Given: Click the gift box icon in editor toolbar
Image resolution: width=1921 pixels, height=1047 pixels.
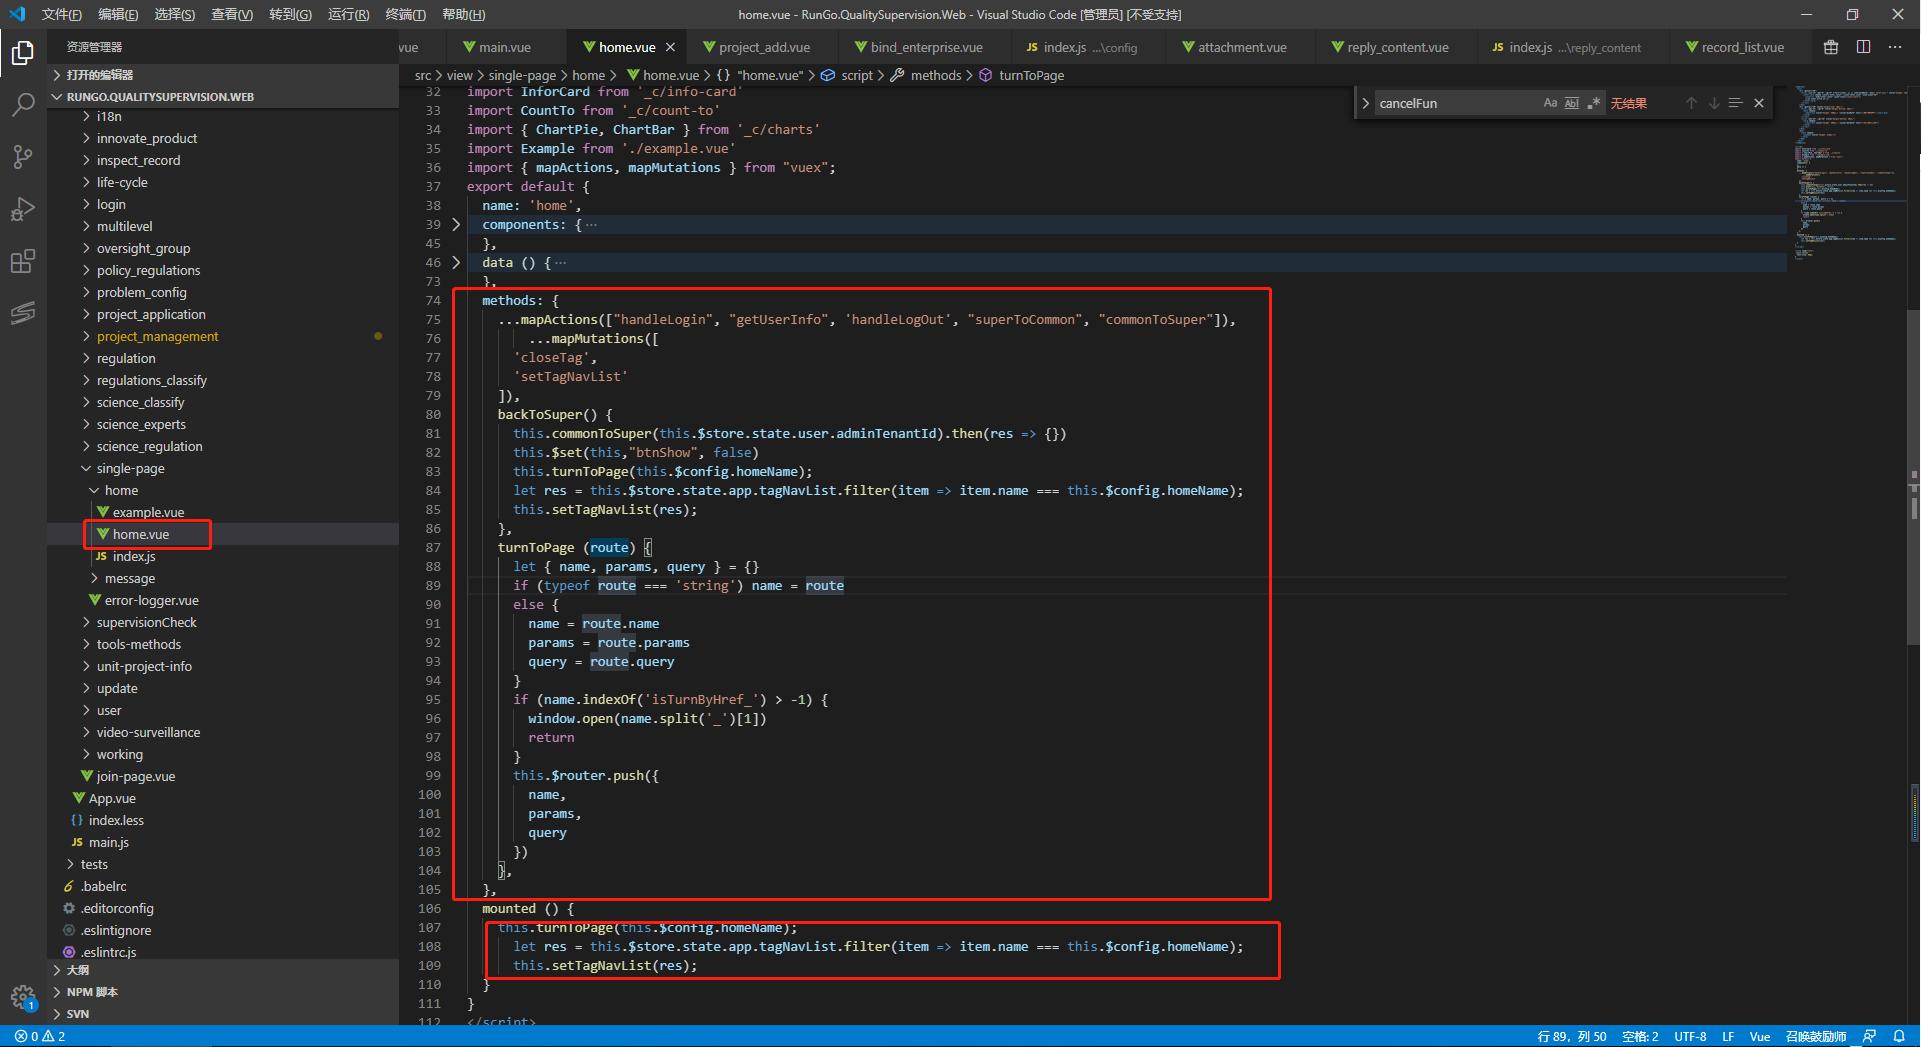Looking at the screenshot, I should coord(1831,47).
